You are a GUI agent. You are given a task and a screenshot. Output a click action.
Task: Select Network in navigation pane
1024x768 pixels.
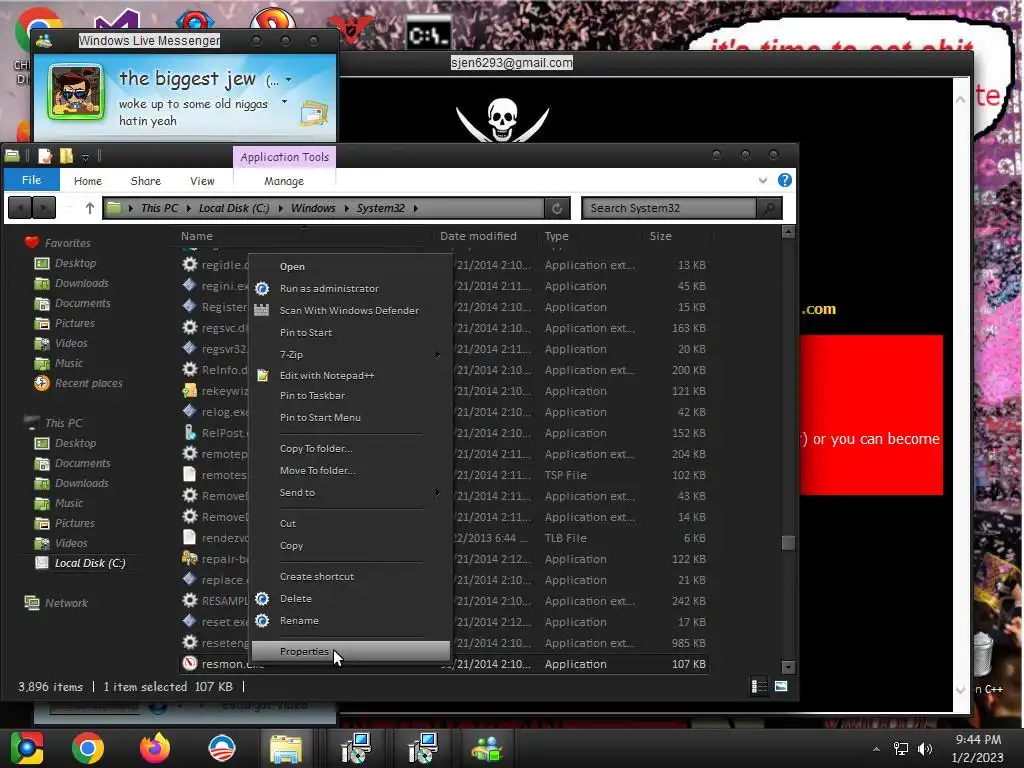pos(66,603)
